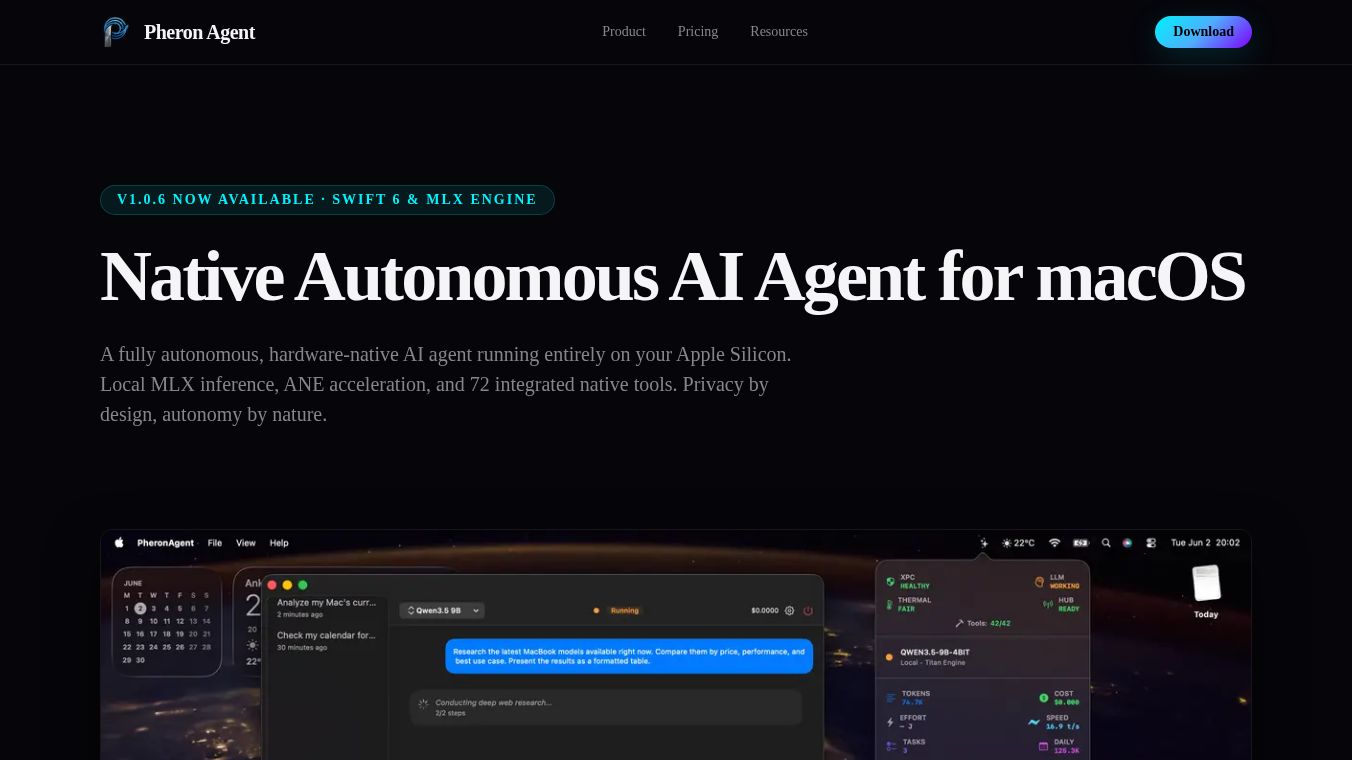Open settings gear icon in chat window
The image size is (1352, 760).
pos(789,610)
